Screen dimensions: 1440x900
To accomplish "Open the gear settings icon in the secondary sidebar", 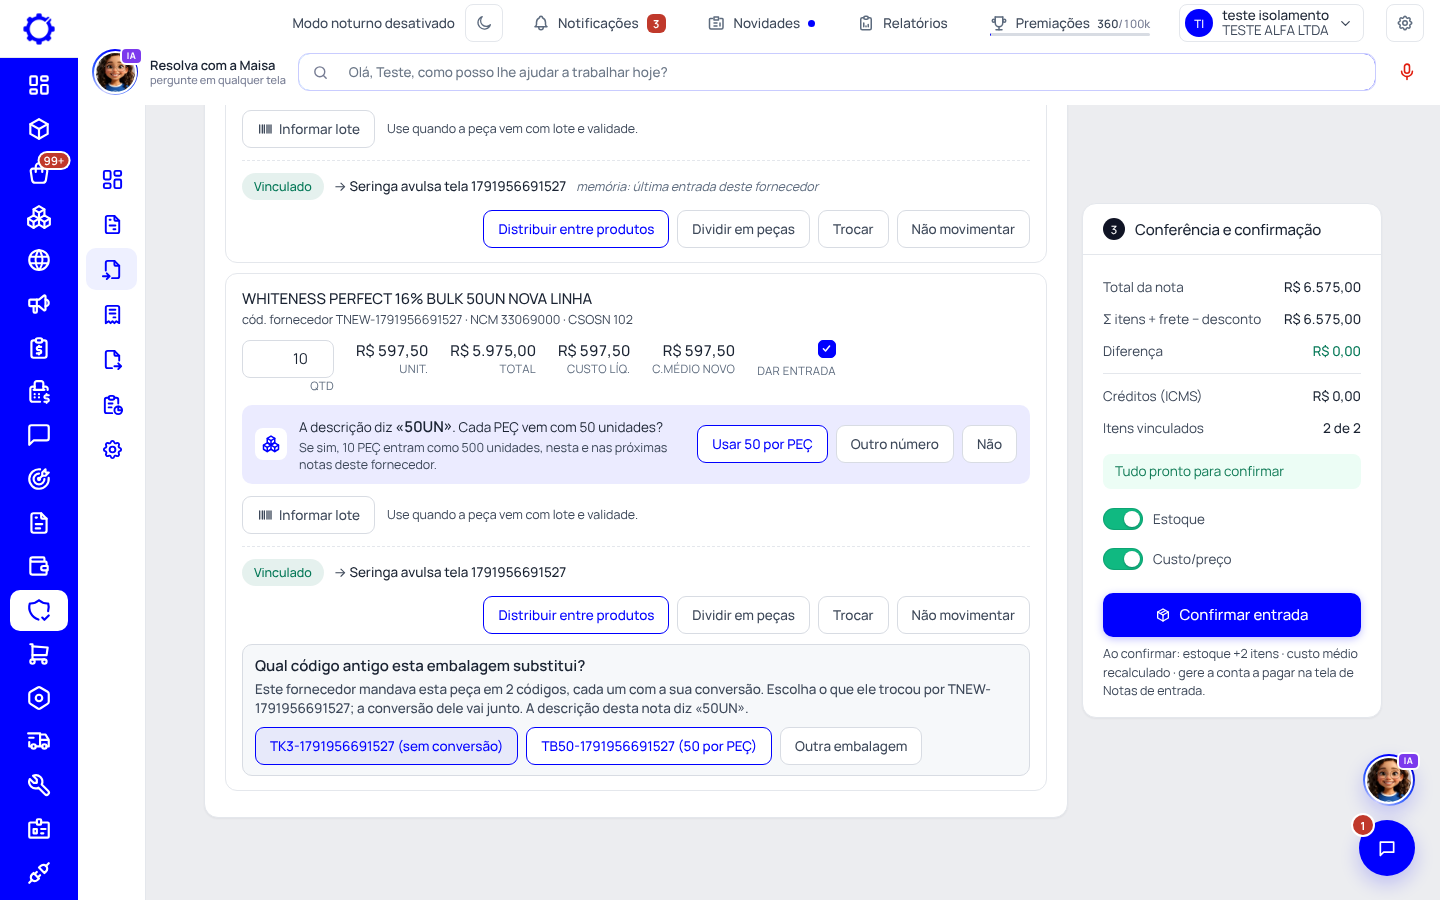I will pyautogui.click(x=112, y=450).
